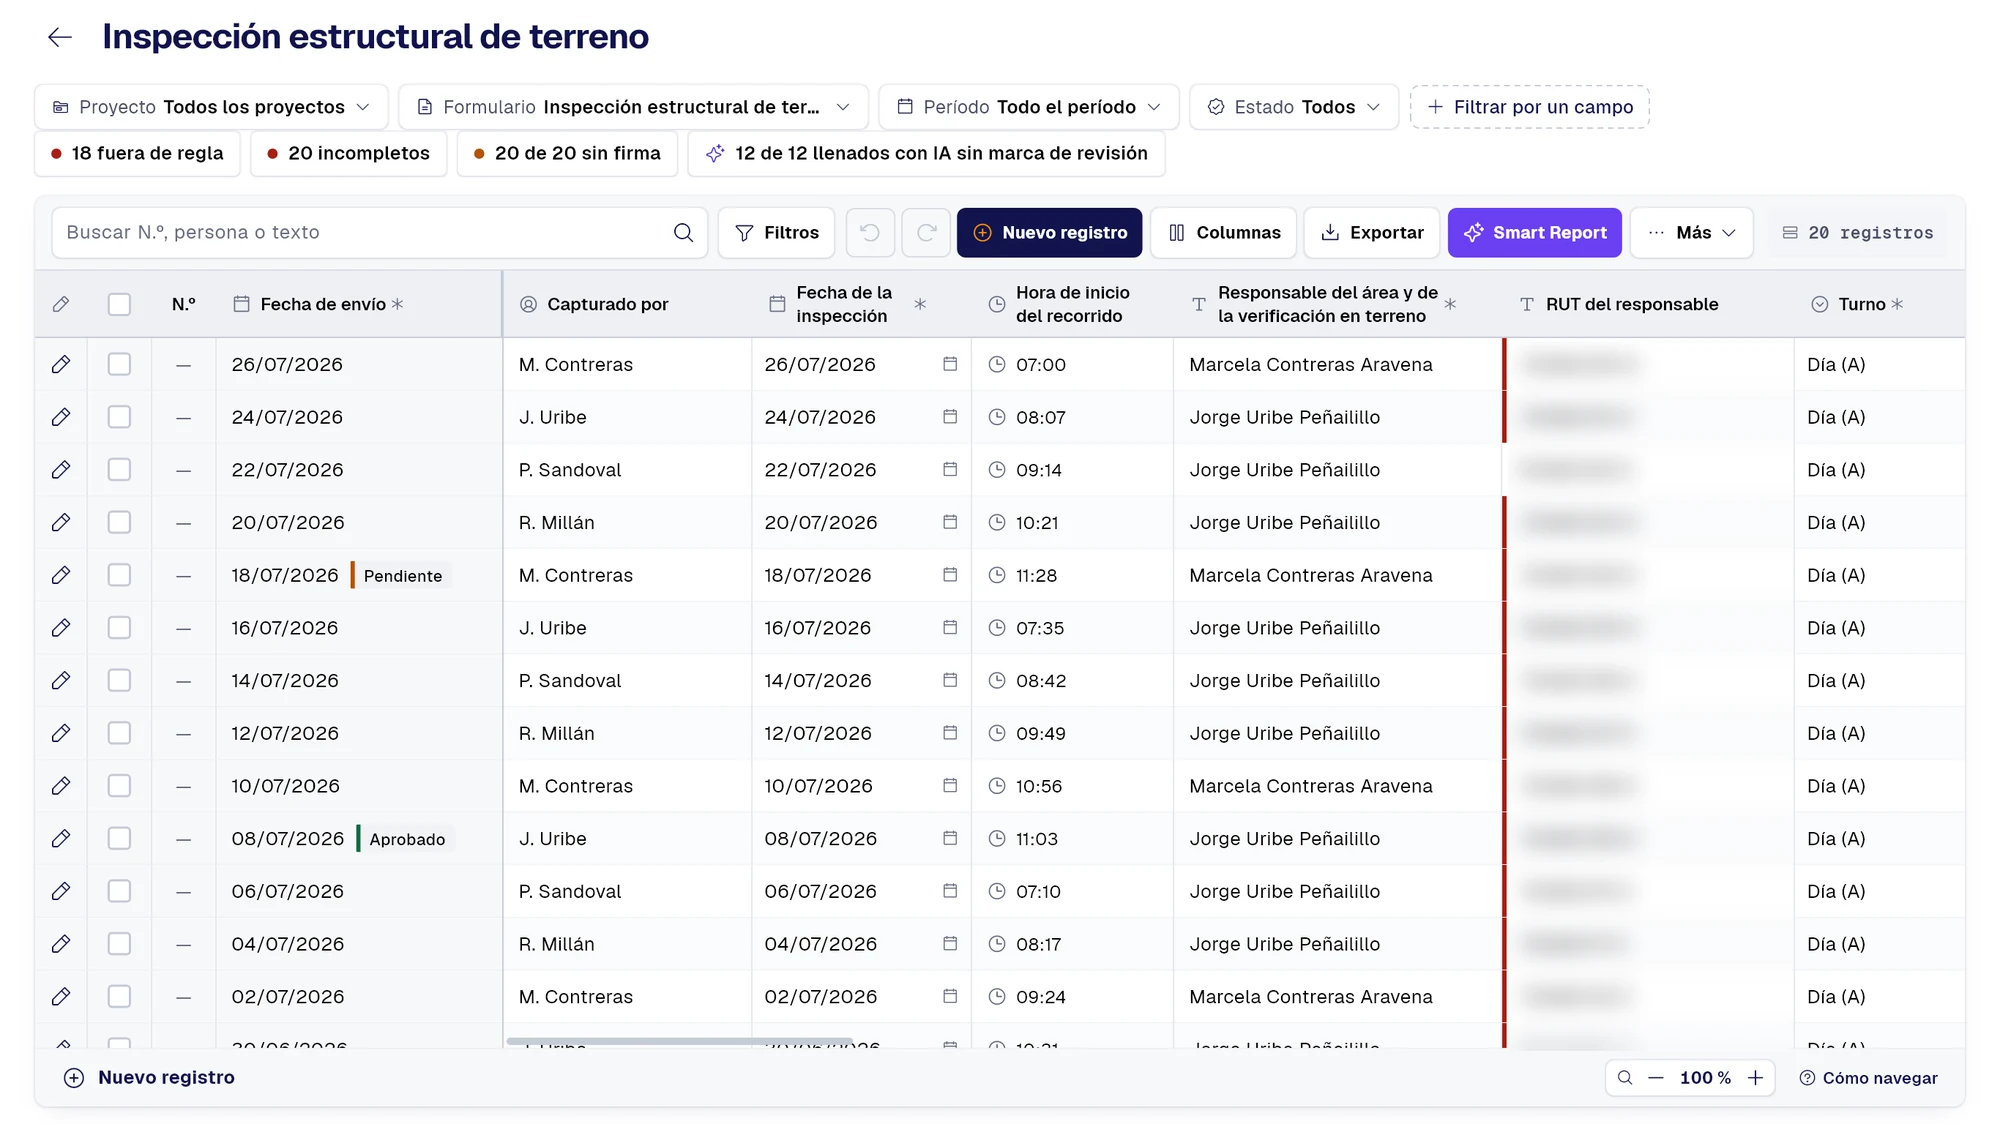This screenshot has width=2000, height=1124.
Task: Open calendar picker for inspection date 20/07/2026
Action: pyautogui.click(x=950, y=522)
